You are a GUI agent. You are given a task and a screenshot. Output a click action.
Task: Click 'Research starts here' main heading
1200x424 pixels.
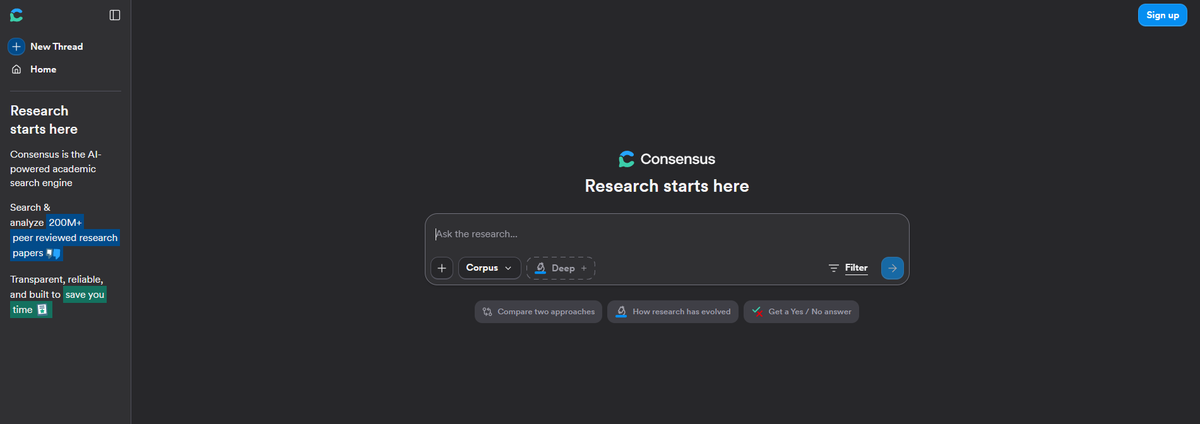coord(666,186)
